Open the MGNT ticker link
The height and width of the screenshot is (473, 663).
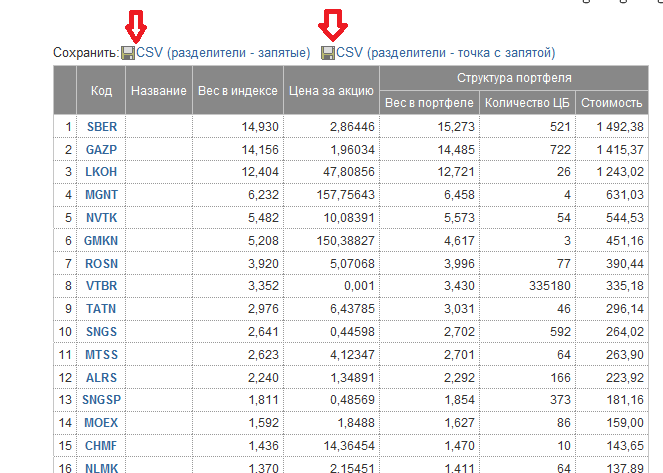tap(101, 194)
